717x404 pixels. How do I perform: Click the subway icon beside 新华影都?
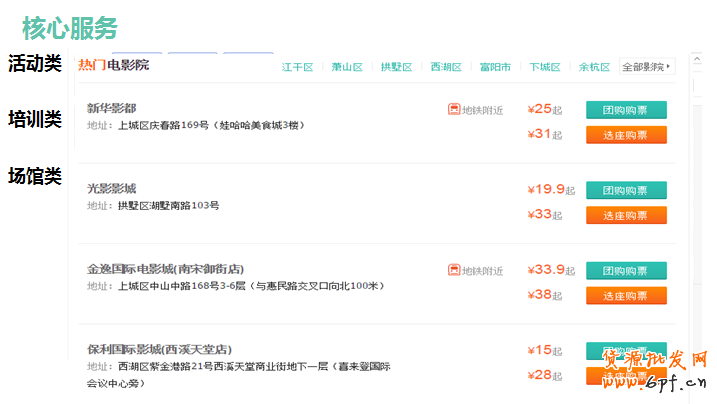(x=454, y=109)
